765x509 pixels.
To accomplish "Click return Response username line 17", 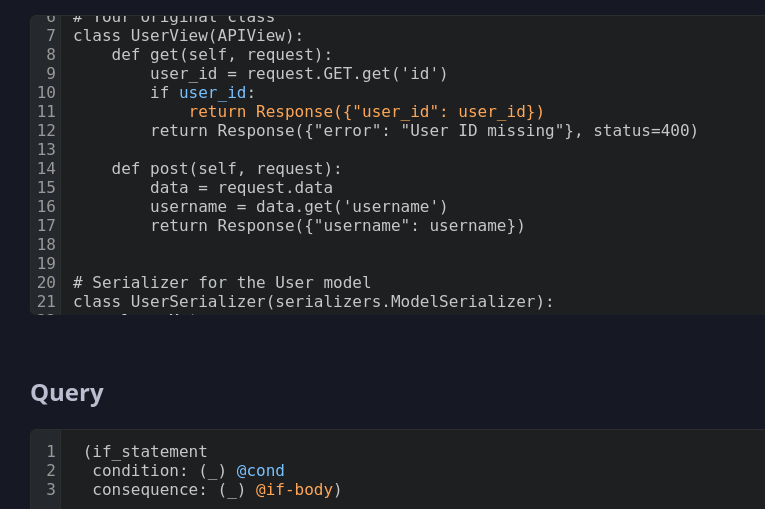I will [x=337, y=226].
